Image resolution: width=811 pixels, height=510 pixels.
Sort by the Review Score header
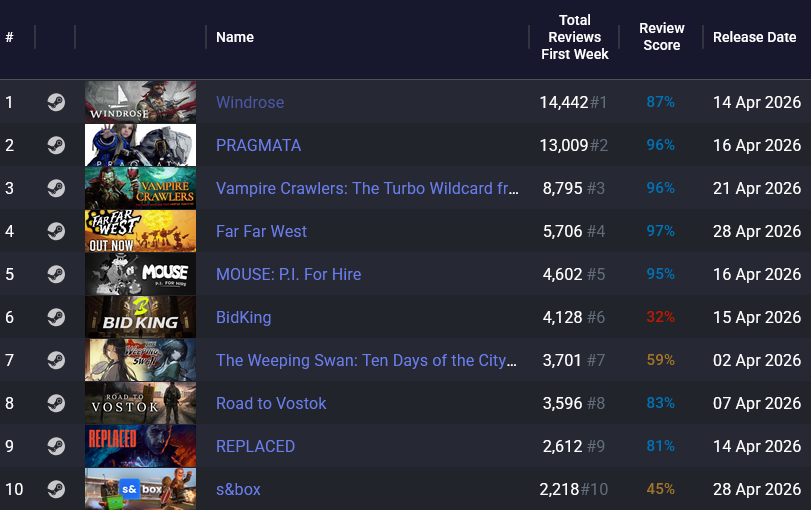[x=662, y=37]
